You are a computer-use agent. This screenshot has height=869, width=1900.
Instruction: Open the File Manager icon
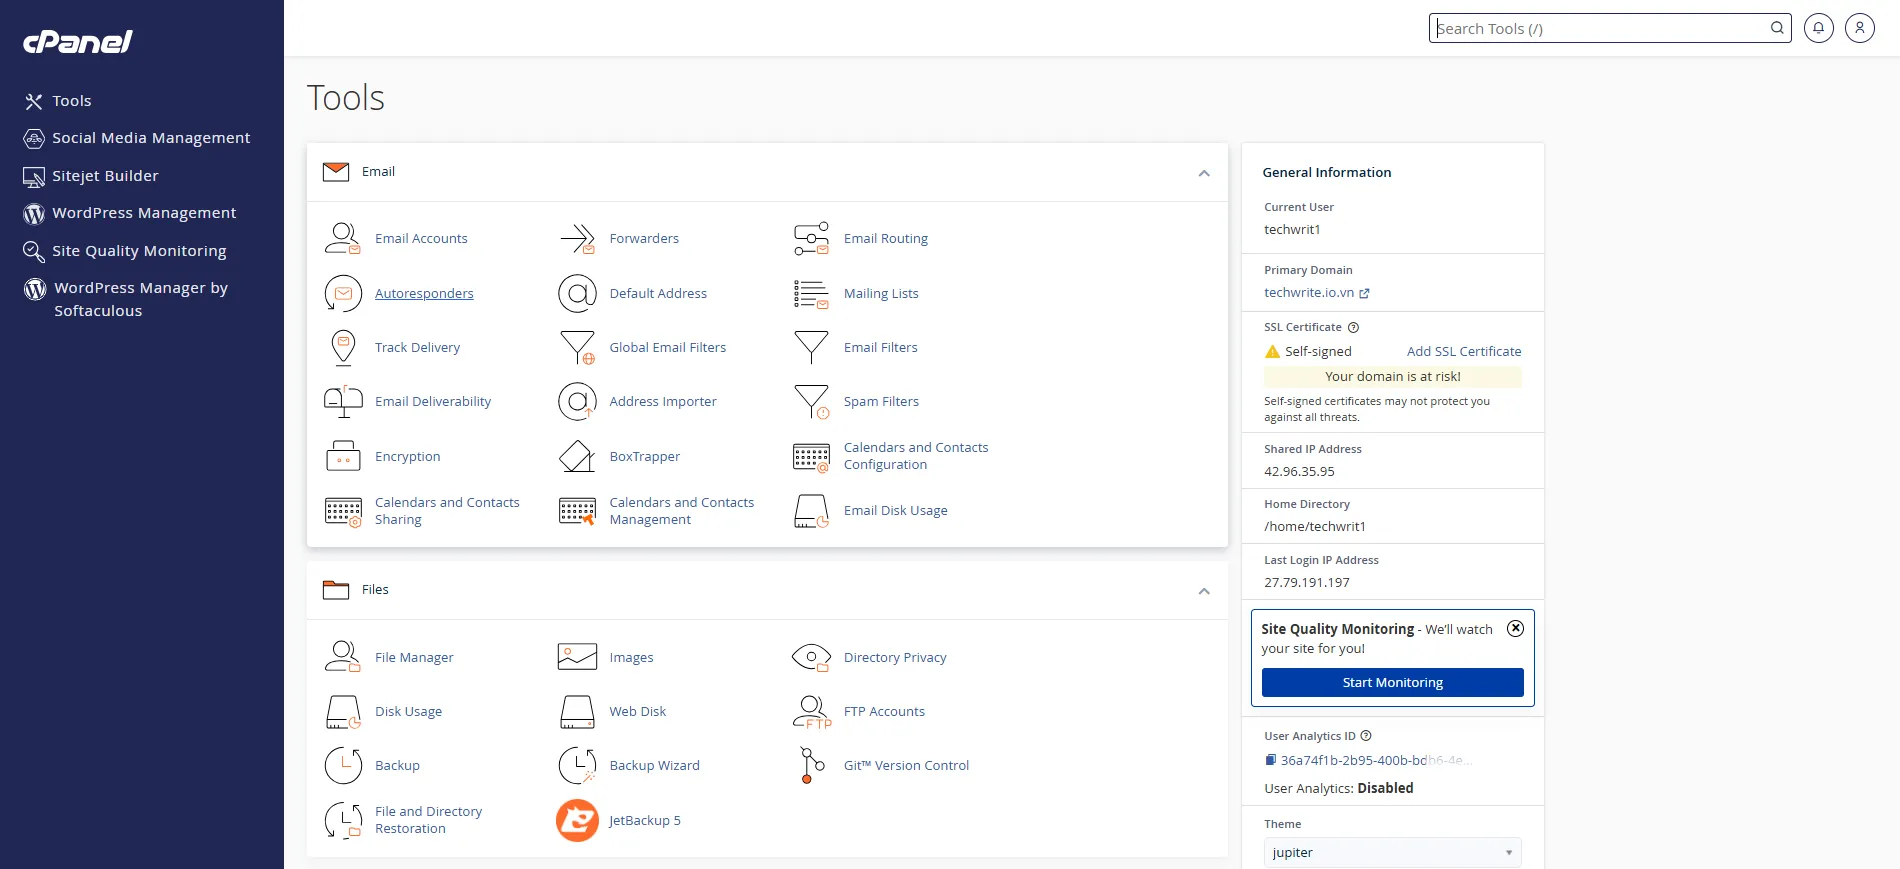coord(343,657)
